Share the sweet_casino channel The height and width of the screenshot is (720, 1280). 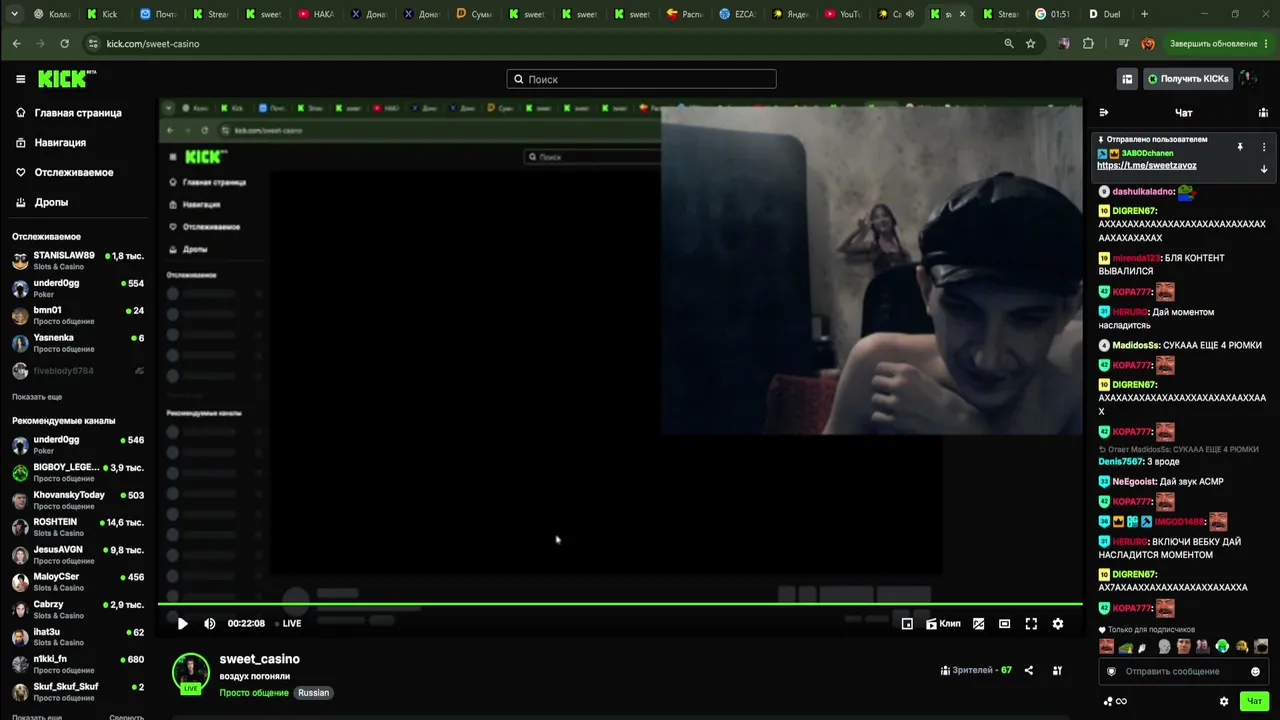click(x=1029, y=670)
